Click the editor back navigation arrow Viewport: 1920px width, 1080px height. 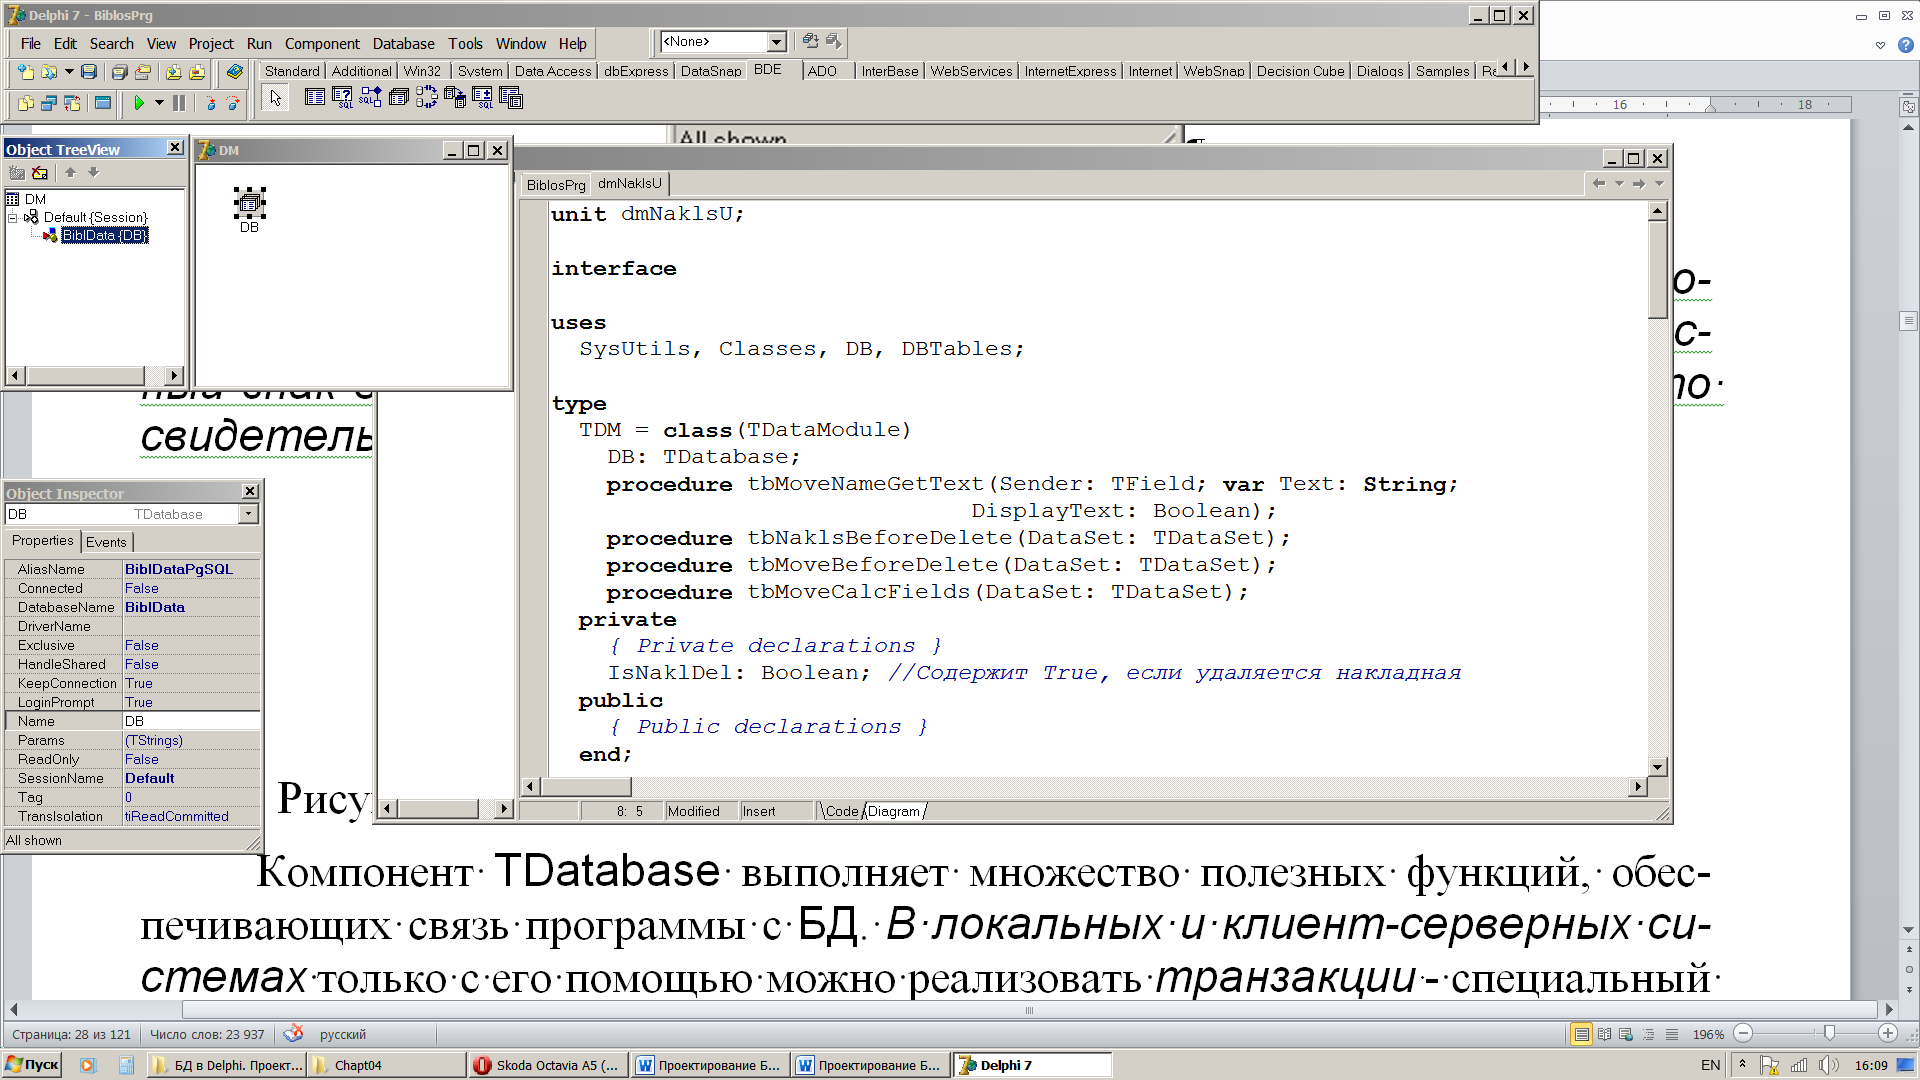coord(1598,184)
